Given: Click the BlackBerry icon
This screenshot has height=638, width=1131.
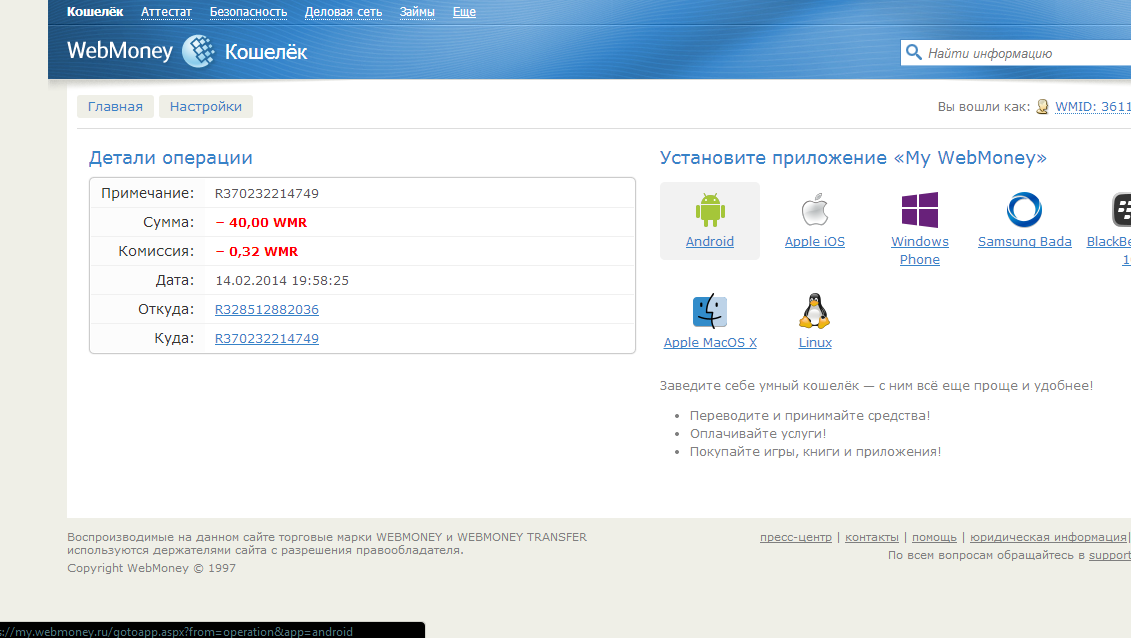Looking at the screenshot, I should (1122, 210).
